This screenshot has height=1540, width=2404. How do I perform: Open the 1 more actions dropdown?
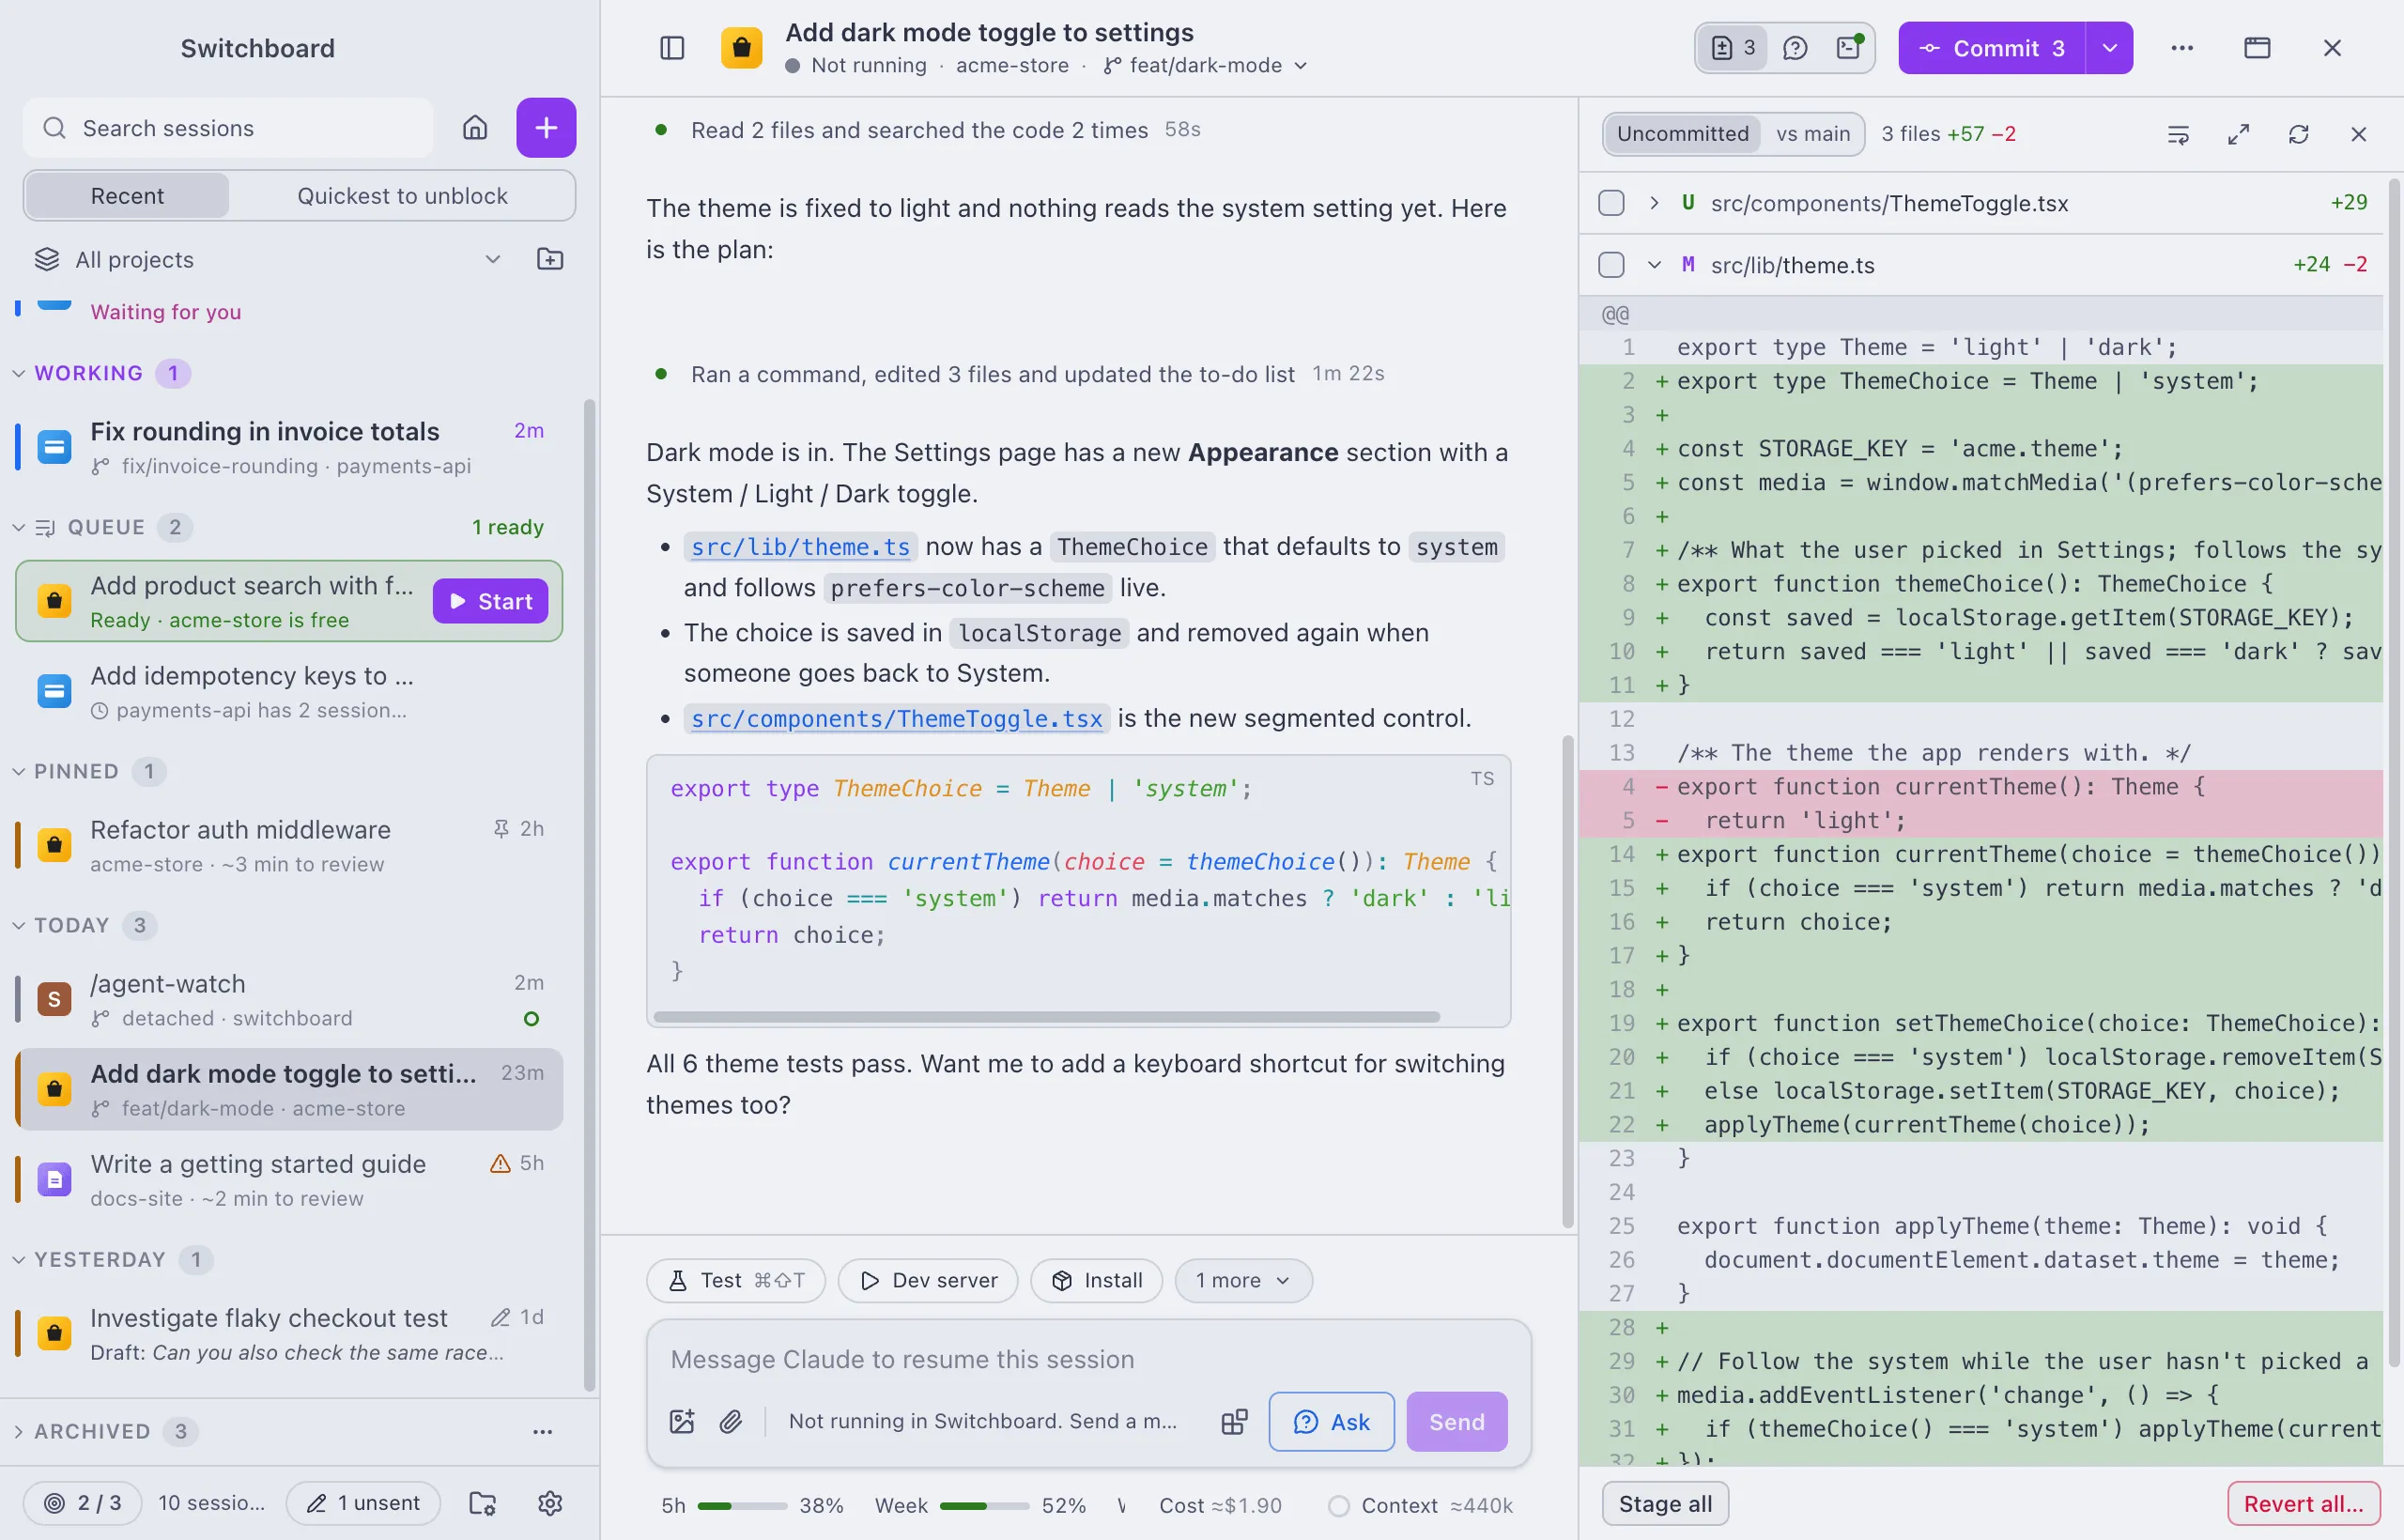[x=1243, y=1280]
